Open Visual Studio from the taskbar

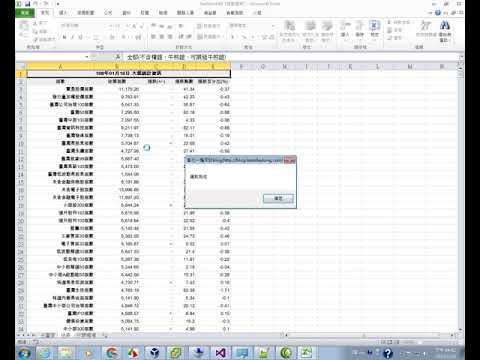pos(220,353)
